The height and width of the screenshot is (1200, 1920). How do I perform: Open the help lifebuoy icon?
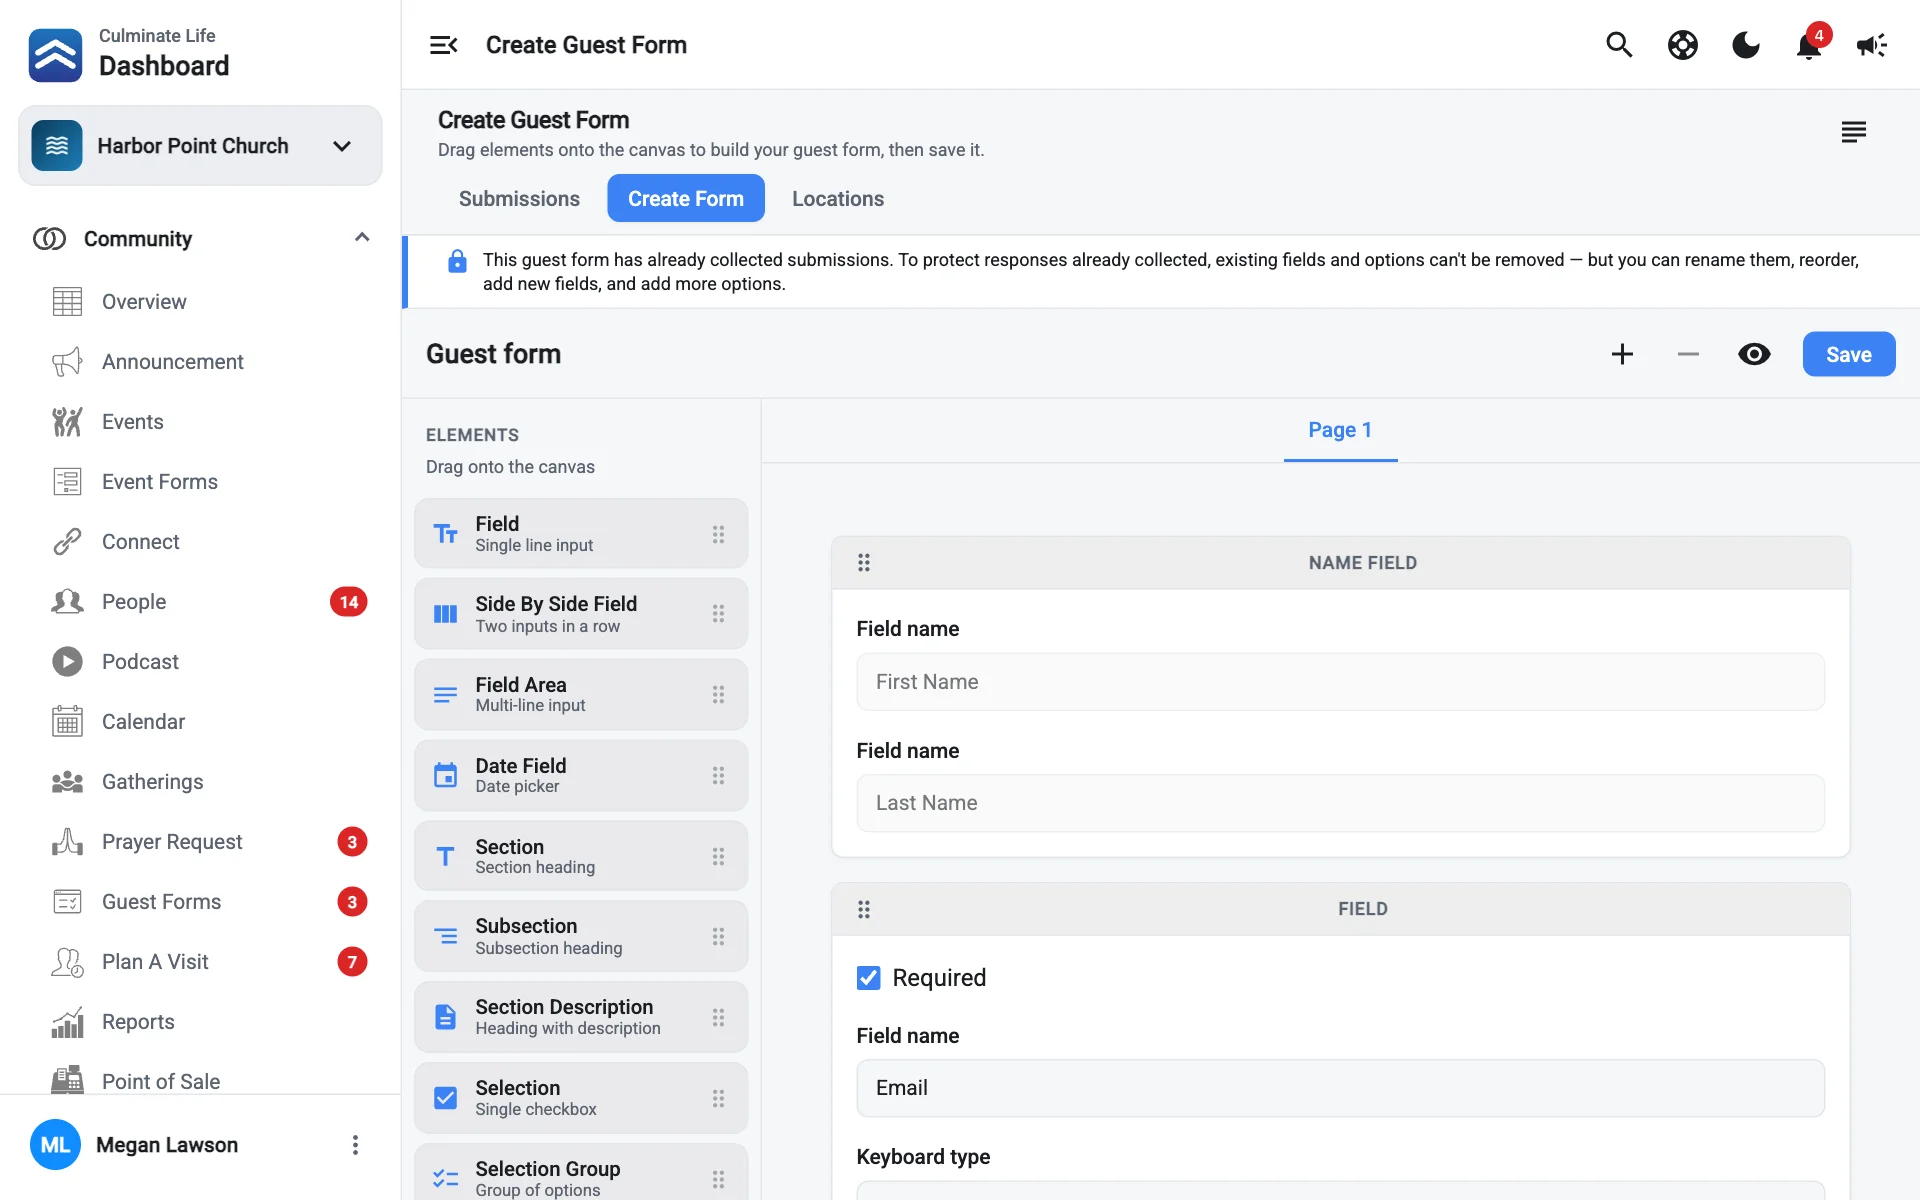coord(1683,45)
